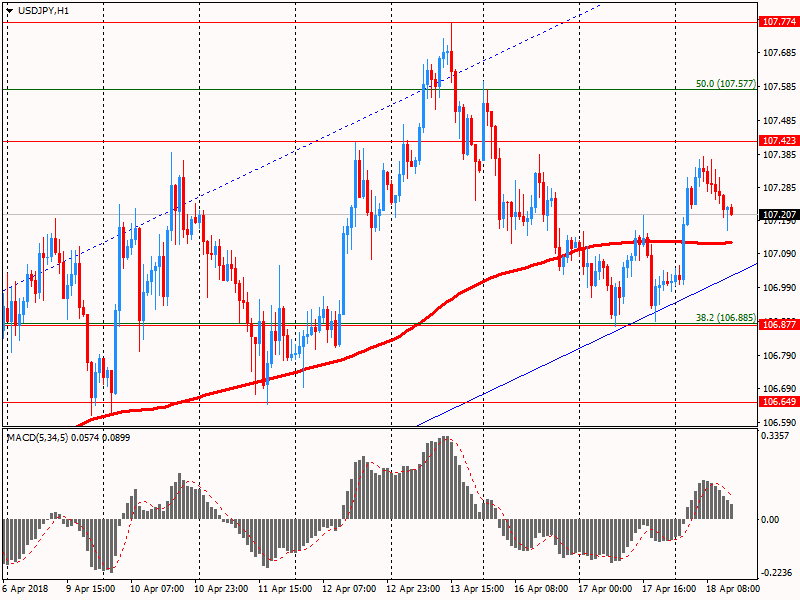
Task: Select the 10 Apr 23:00 time label
Action: [221, 589]
